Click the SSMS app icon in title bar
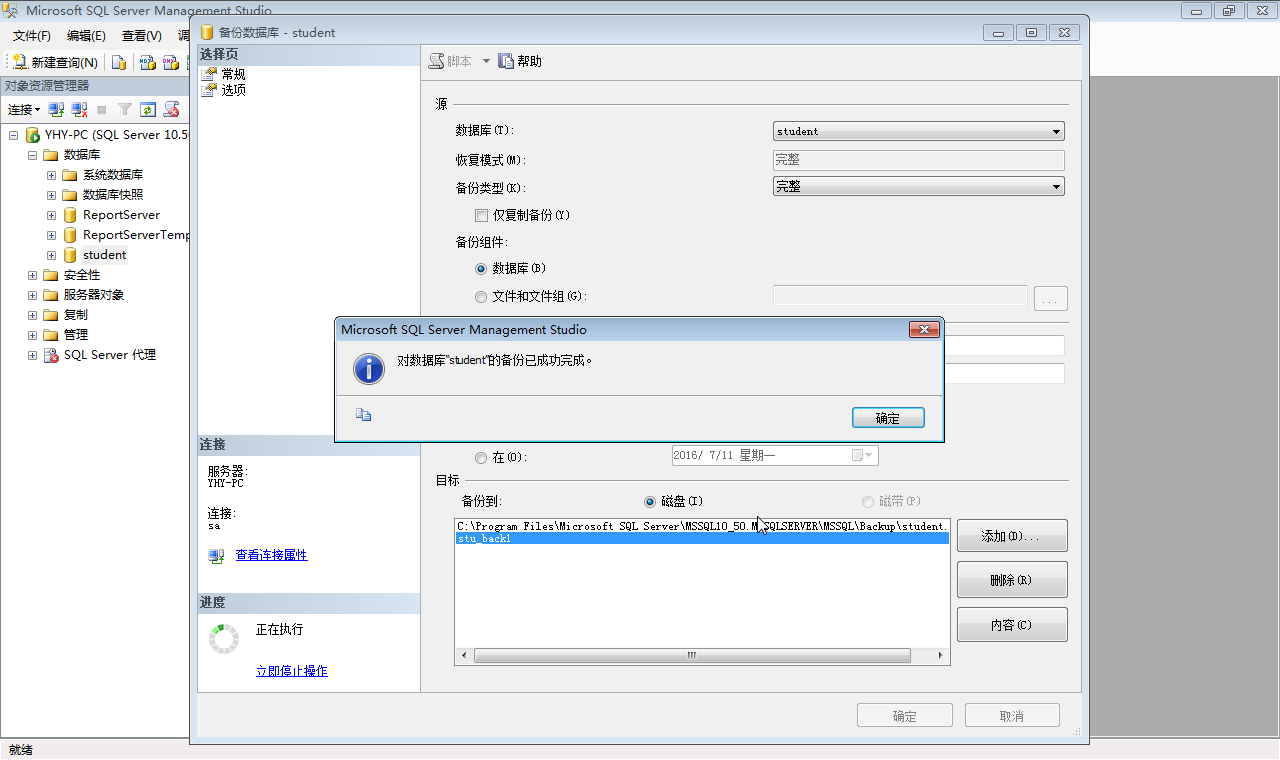Screen dimensions: 1280x760 tap(11, 11)
